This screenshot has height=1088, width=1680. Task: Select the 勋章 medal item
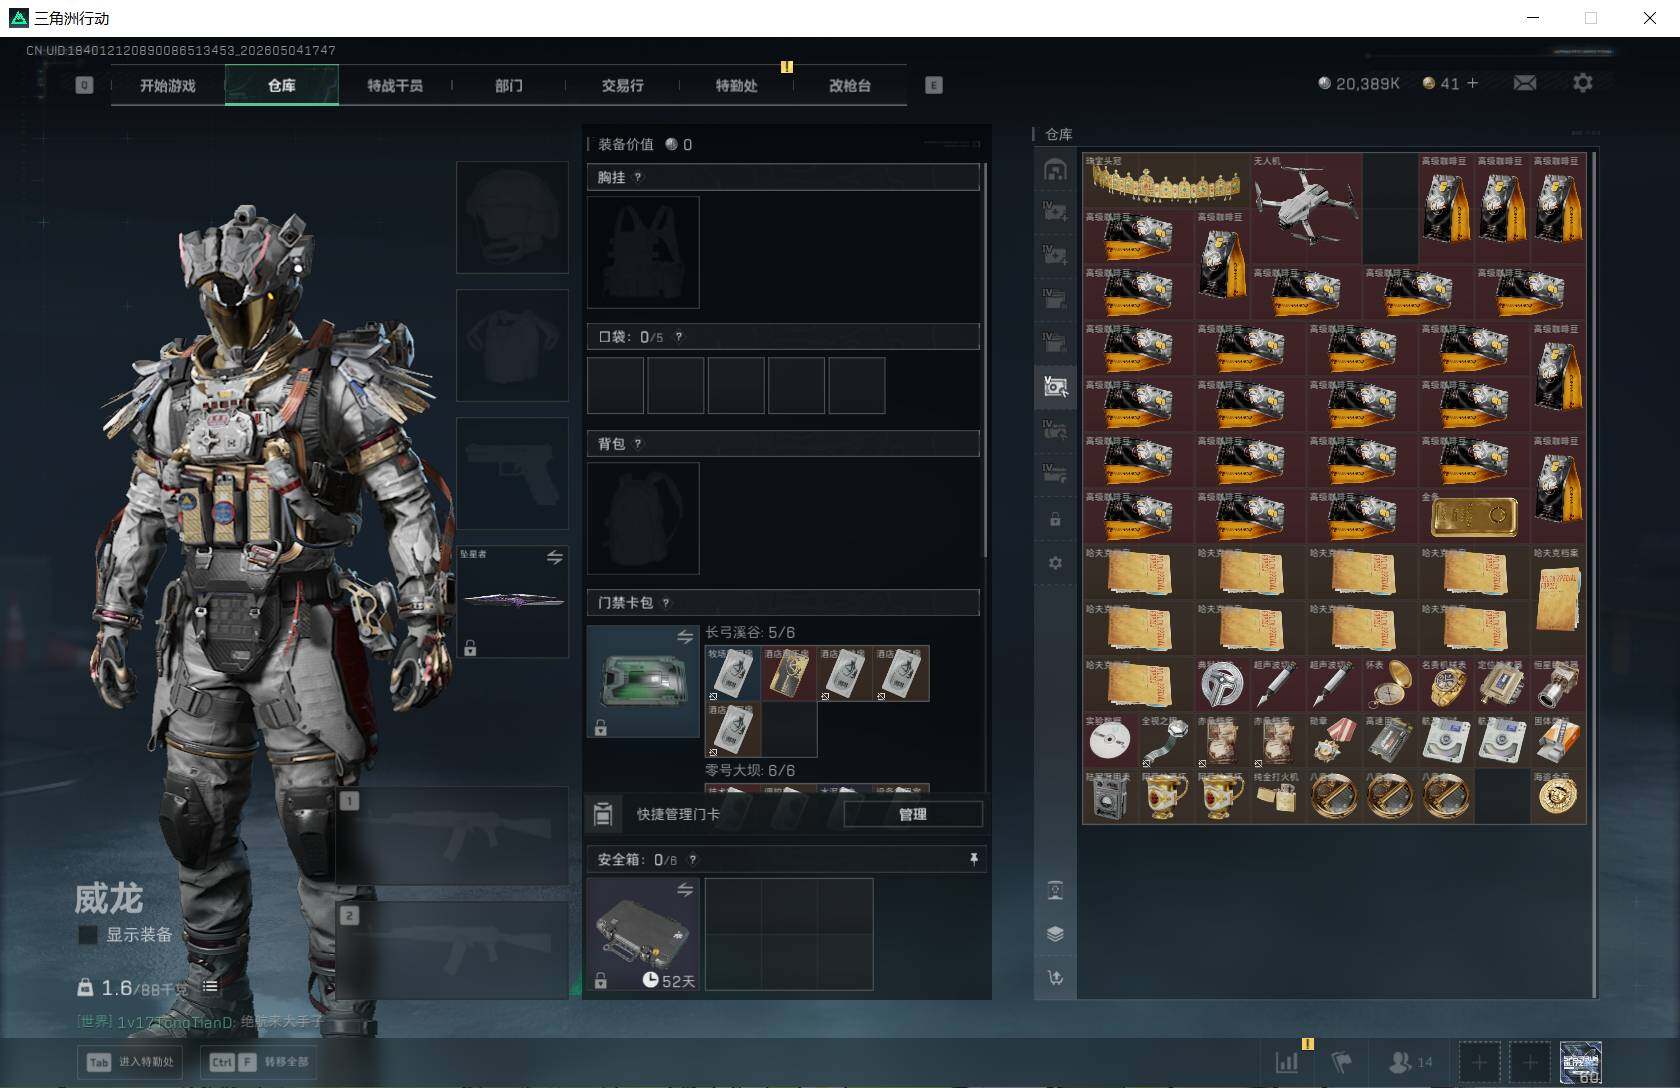coord(1334,741)
